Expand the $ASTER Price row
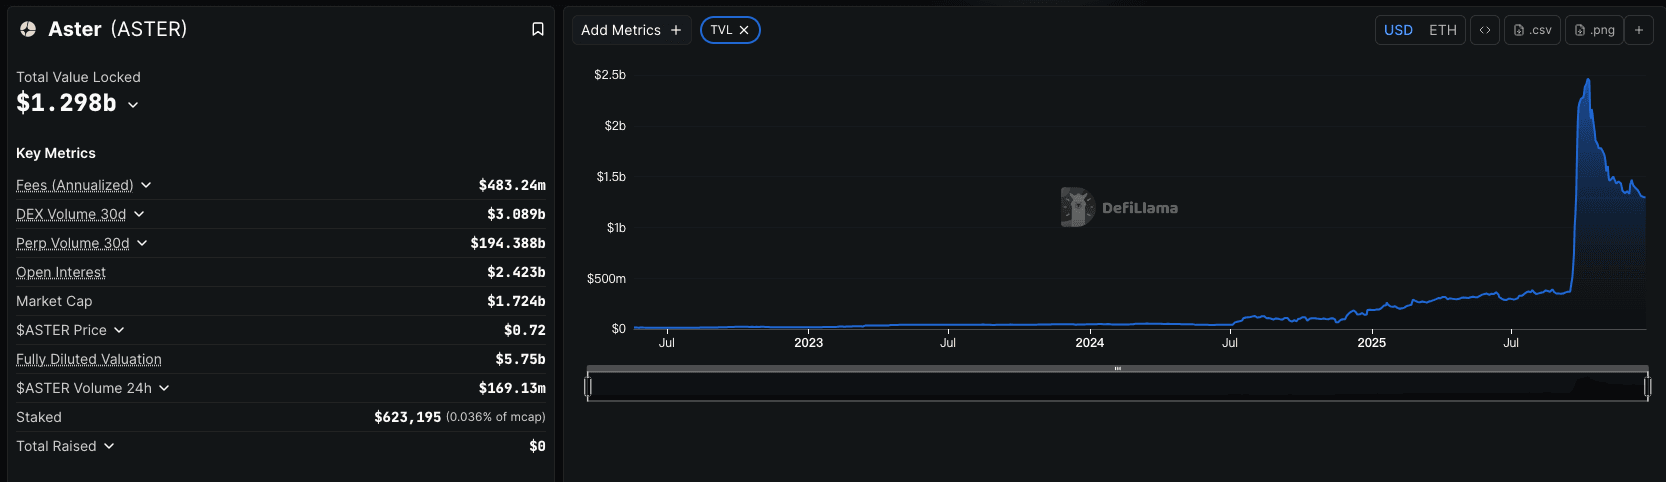1666x482 pixels. (x=119, y=330)
